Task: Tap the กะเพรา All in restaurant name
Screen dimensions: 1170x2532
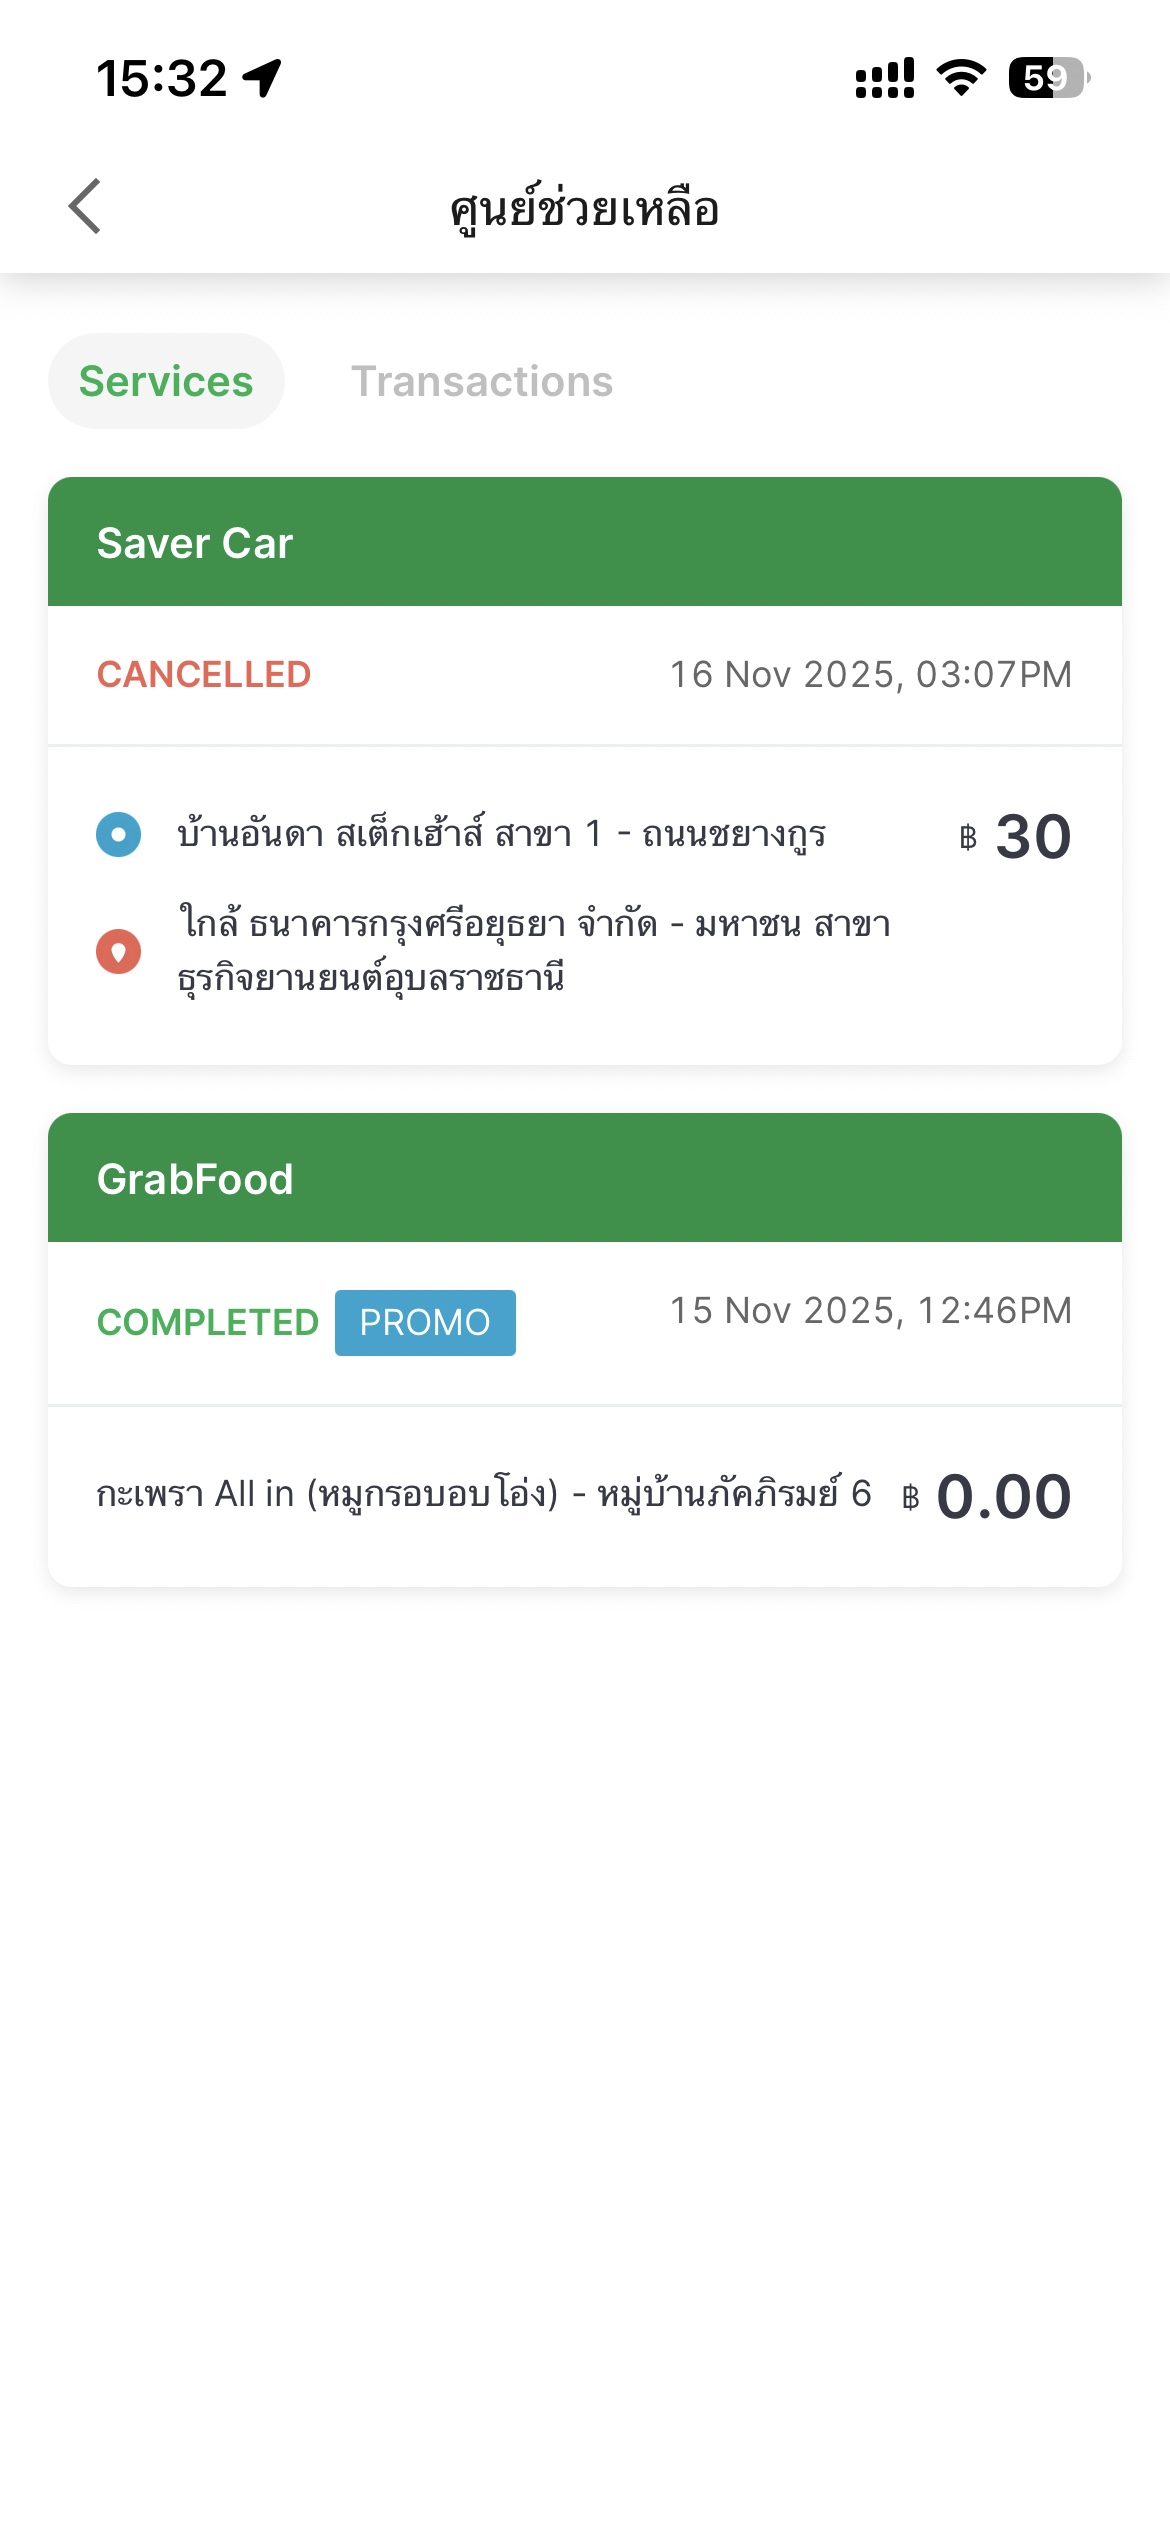Action: coord(484,1494)
